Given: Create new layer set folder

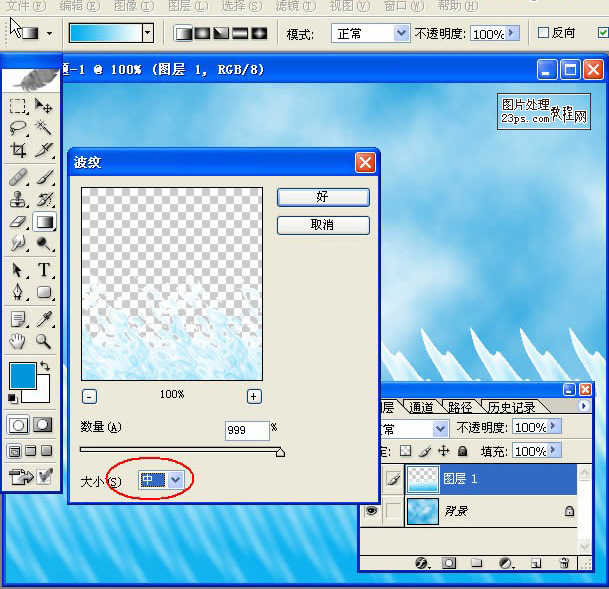Looking at the screenshot, I should click(x=476, y=563).
